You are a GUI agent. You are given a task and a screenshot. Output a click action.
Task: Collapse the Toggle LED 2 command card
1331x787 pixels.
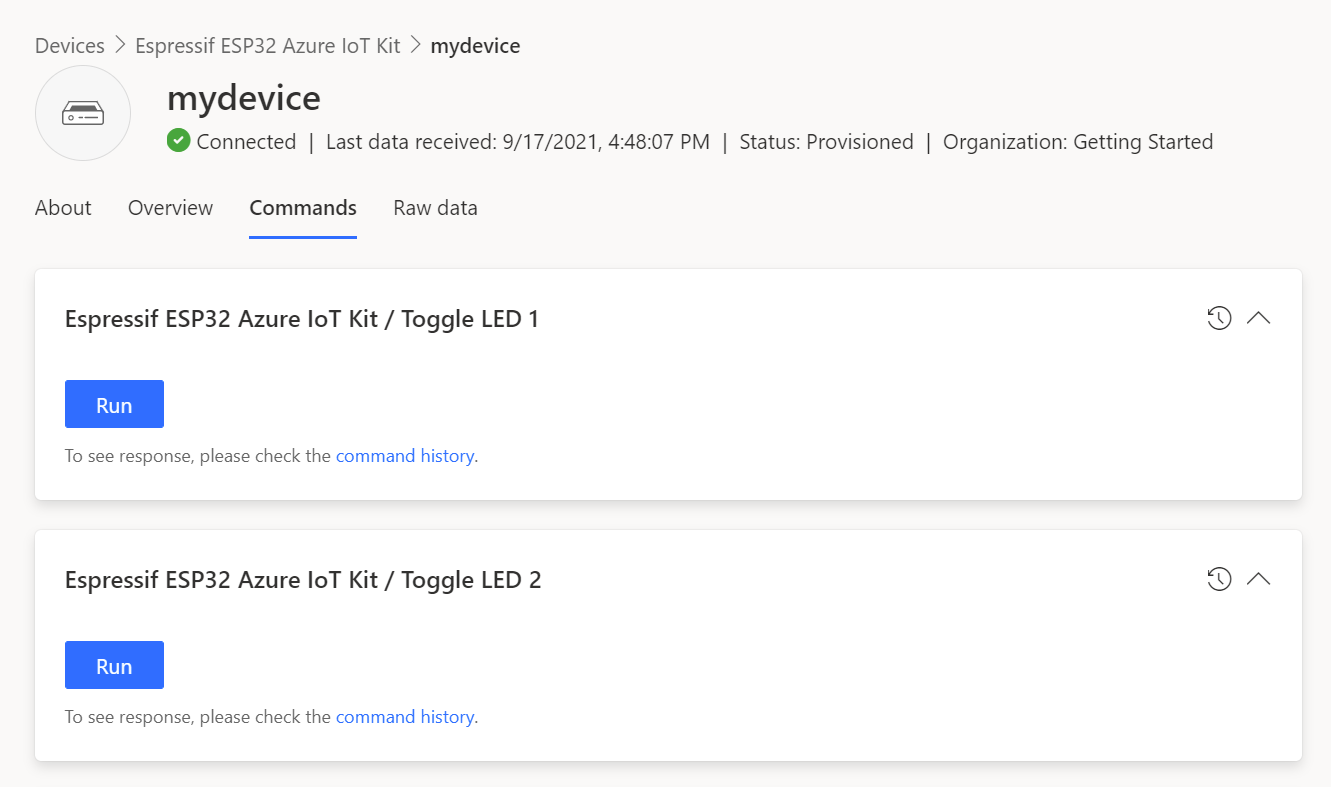pos(1259,580)
